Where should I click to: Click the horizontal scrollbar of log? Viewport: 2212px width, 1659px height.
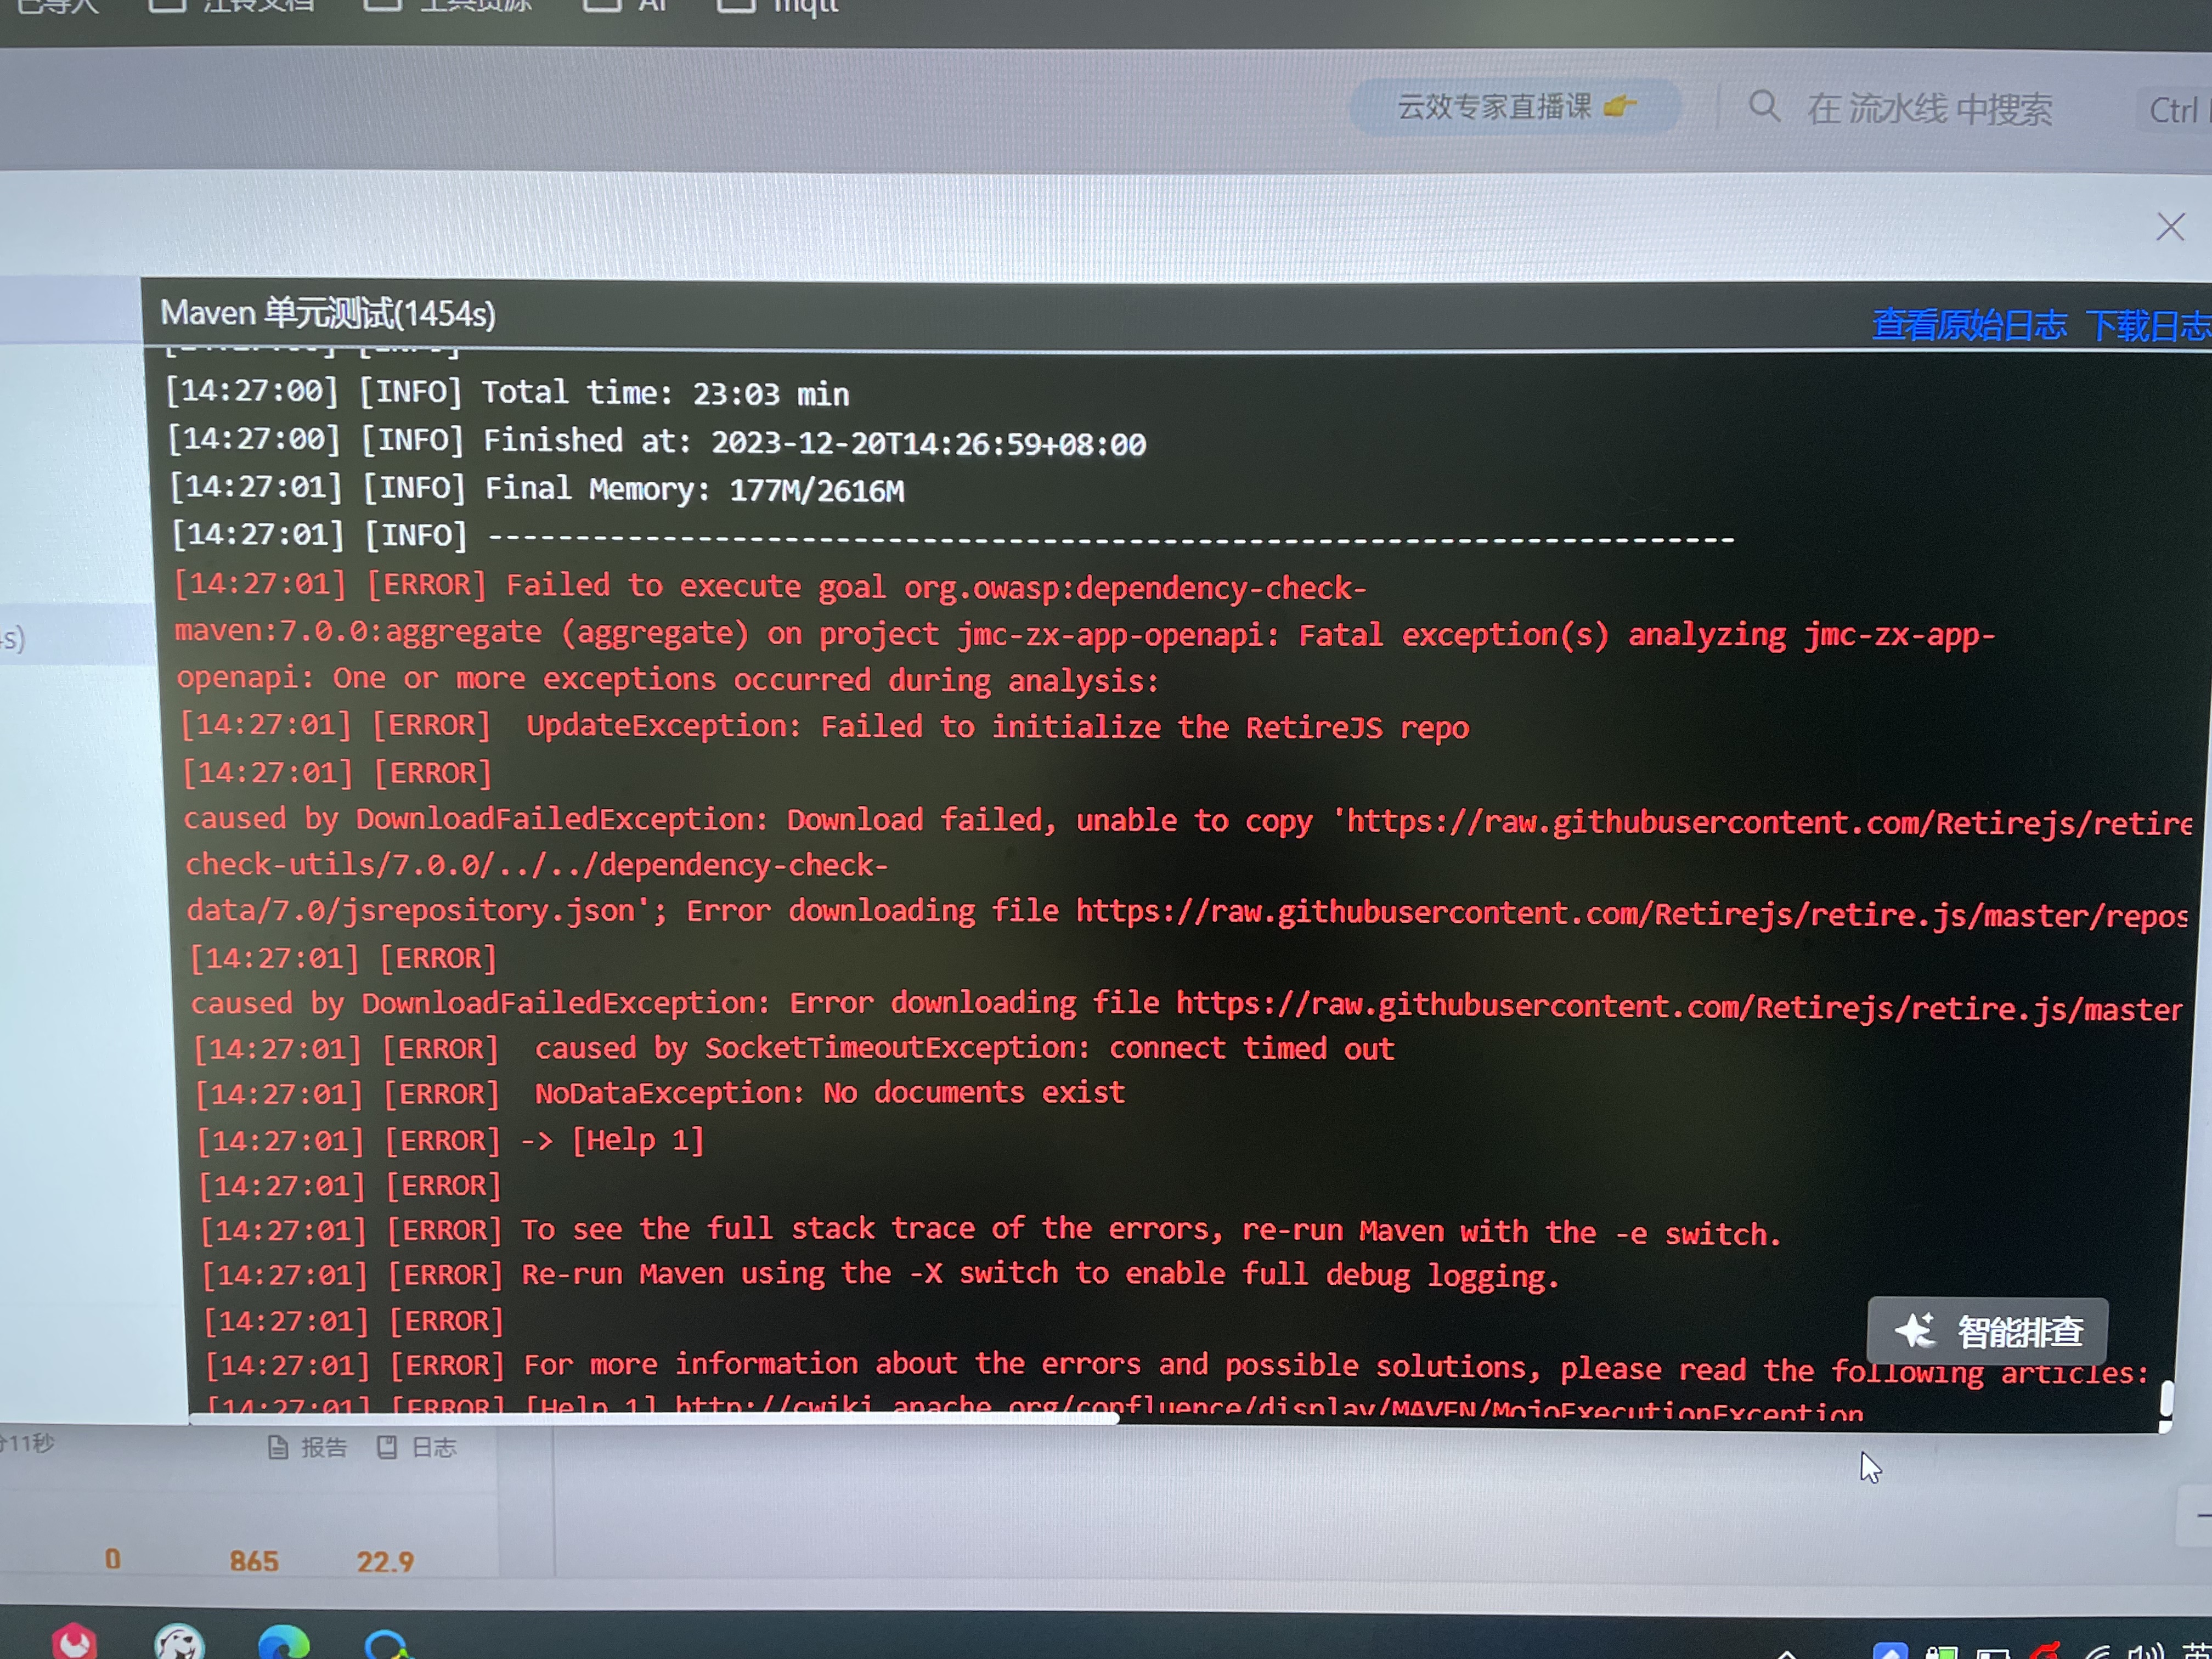click(653, 1418)
